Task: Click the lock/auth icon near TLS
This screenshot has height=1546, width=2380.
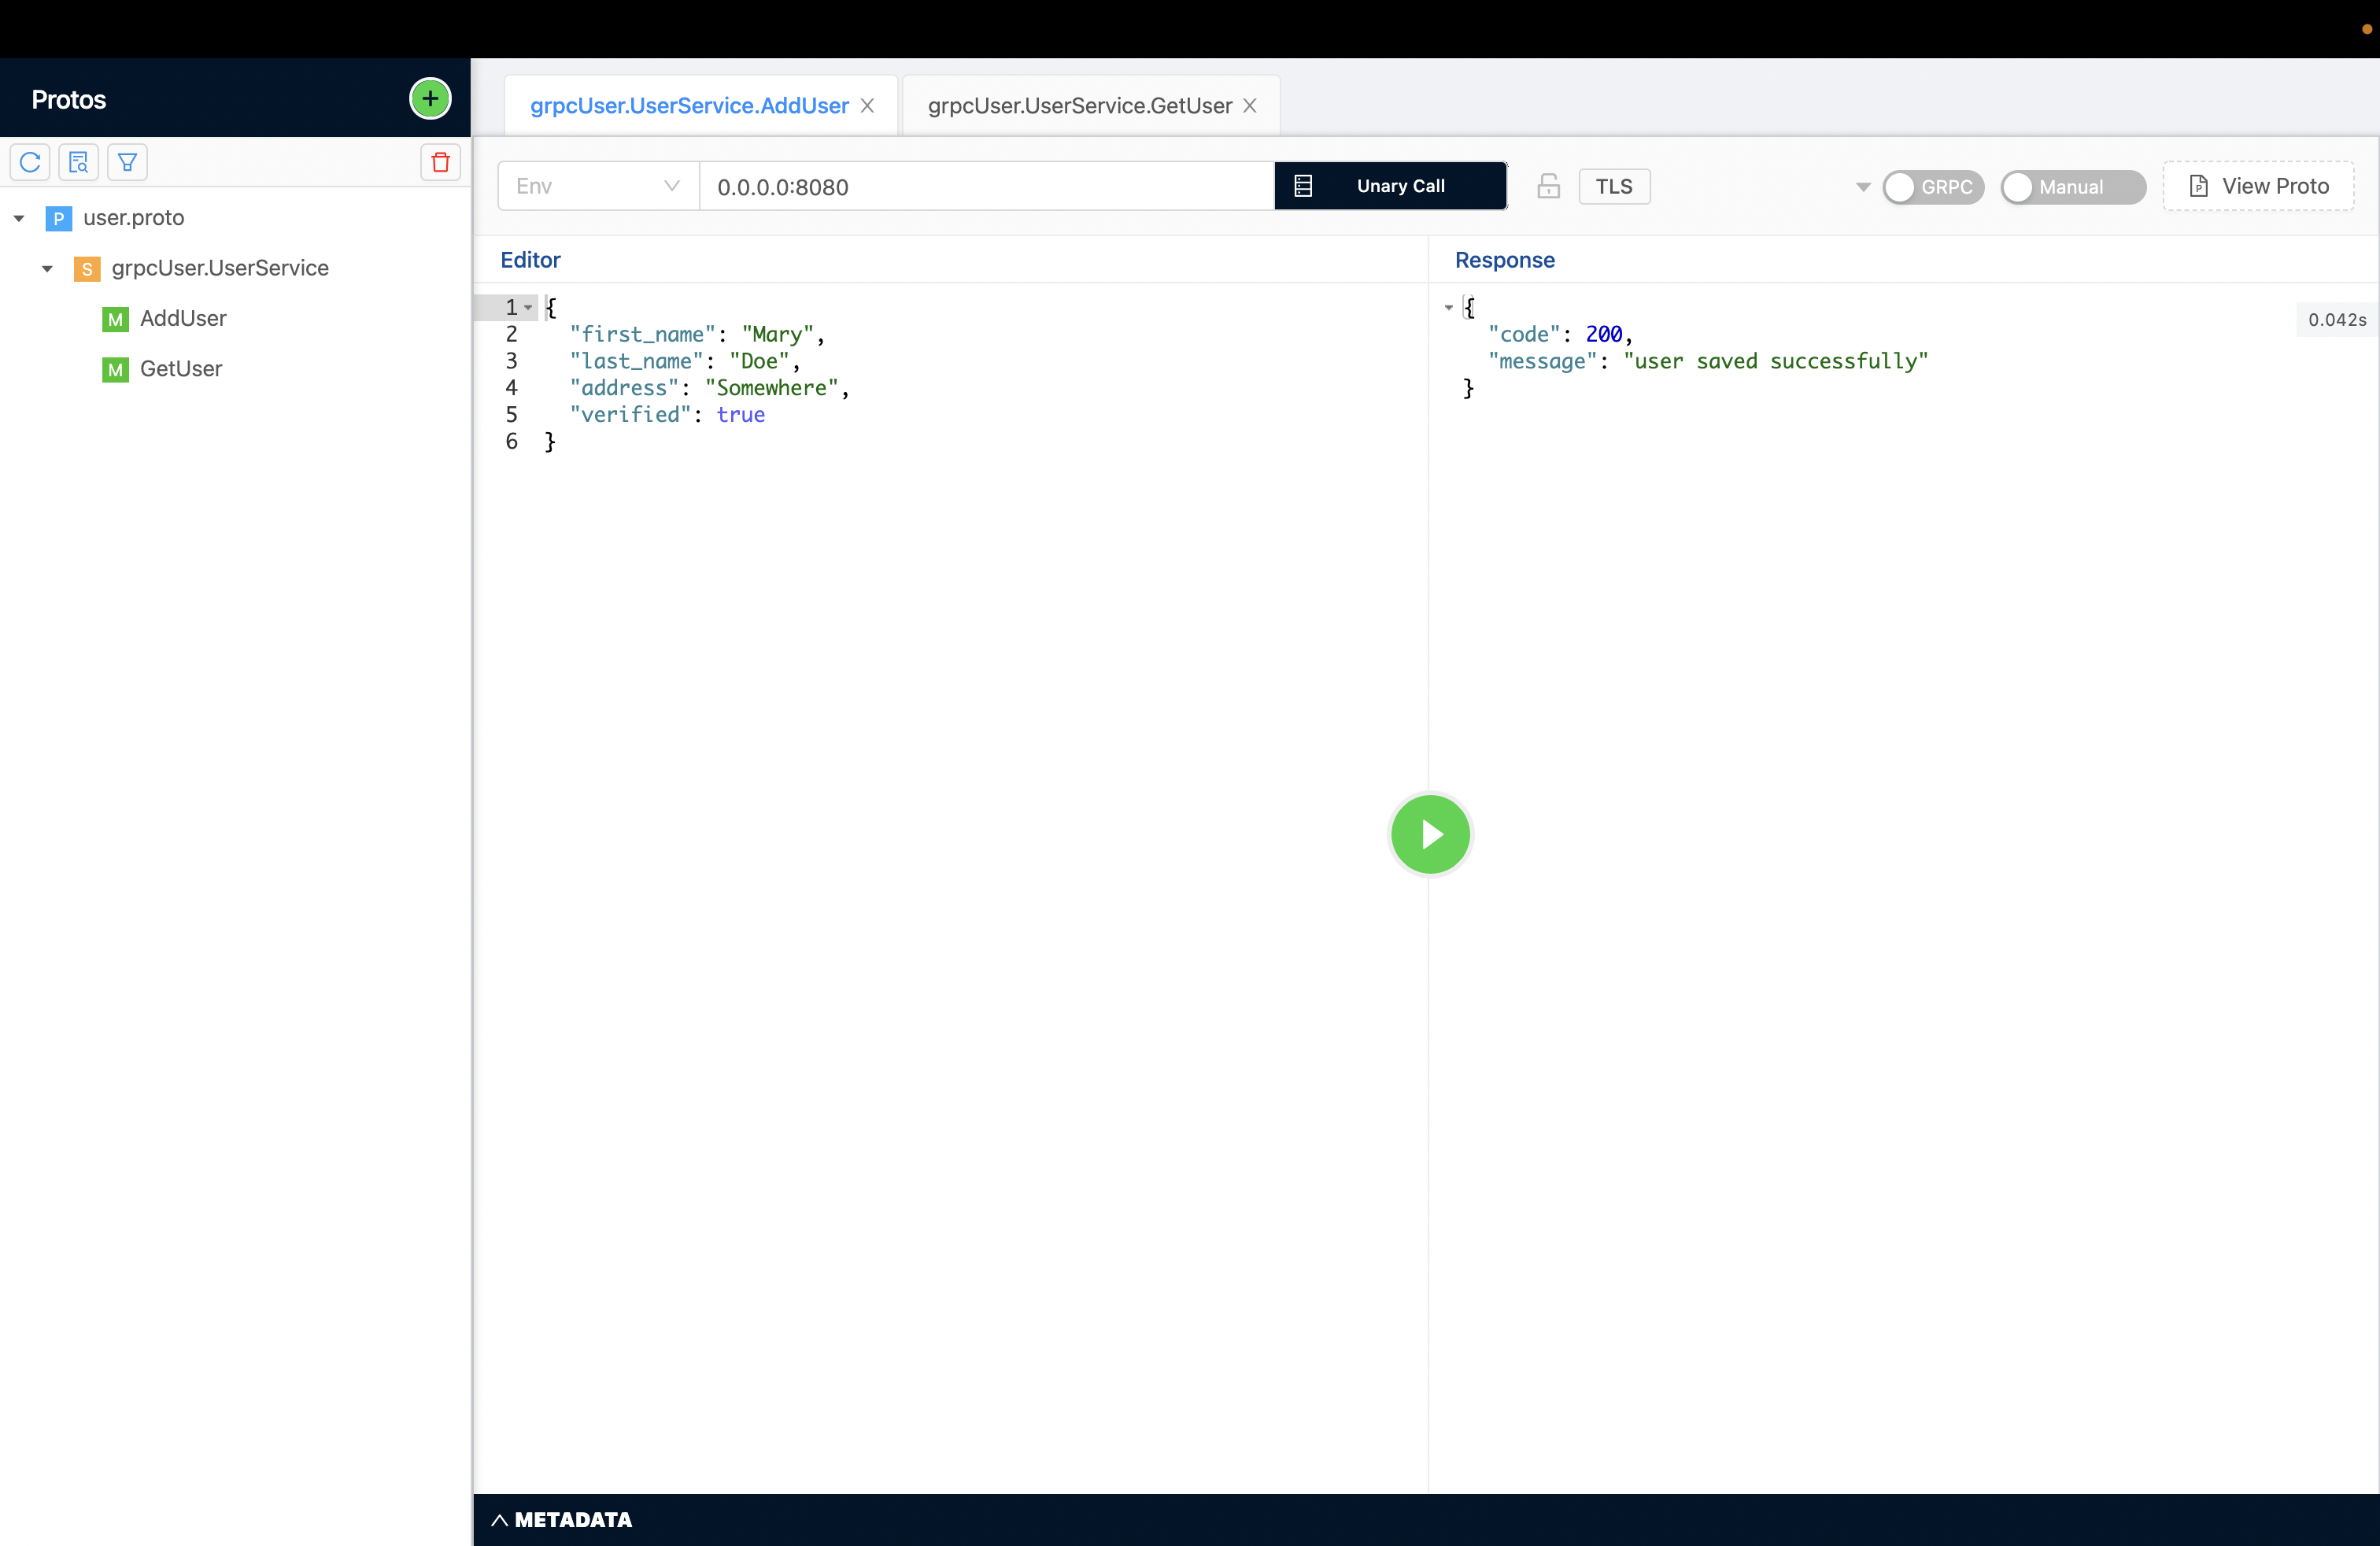Action: [1549, 186]
